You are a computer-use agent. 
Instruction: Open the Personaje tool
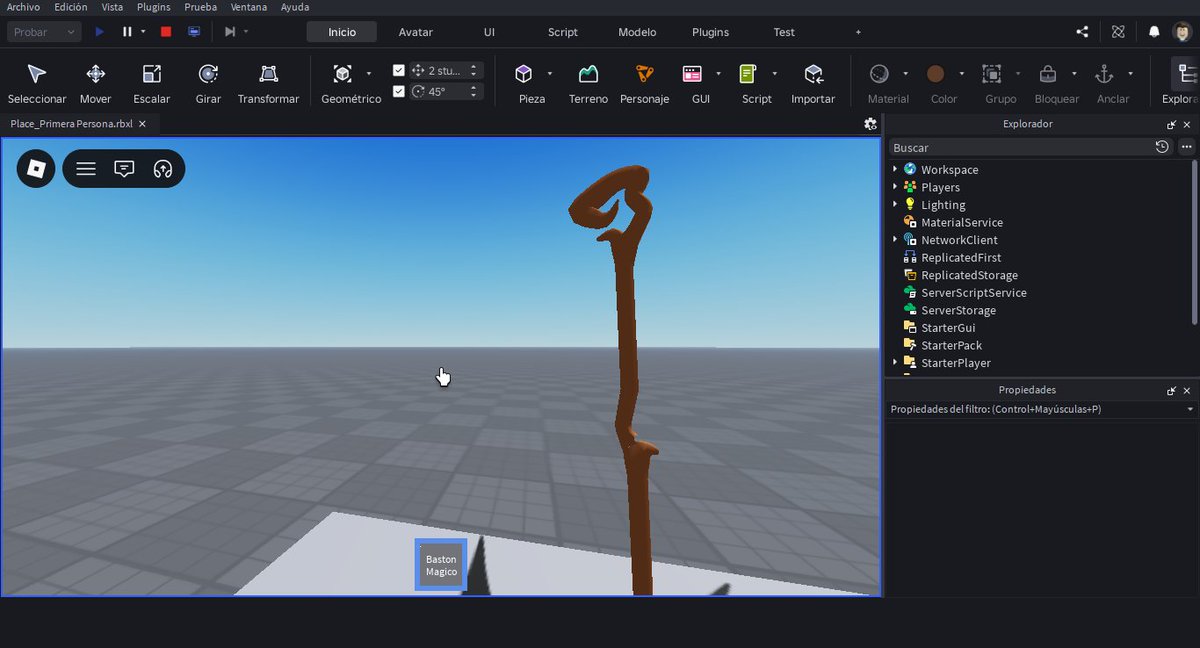(x=644, y=84)
